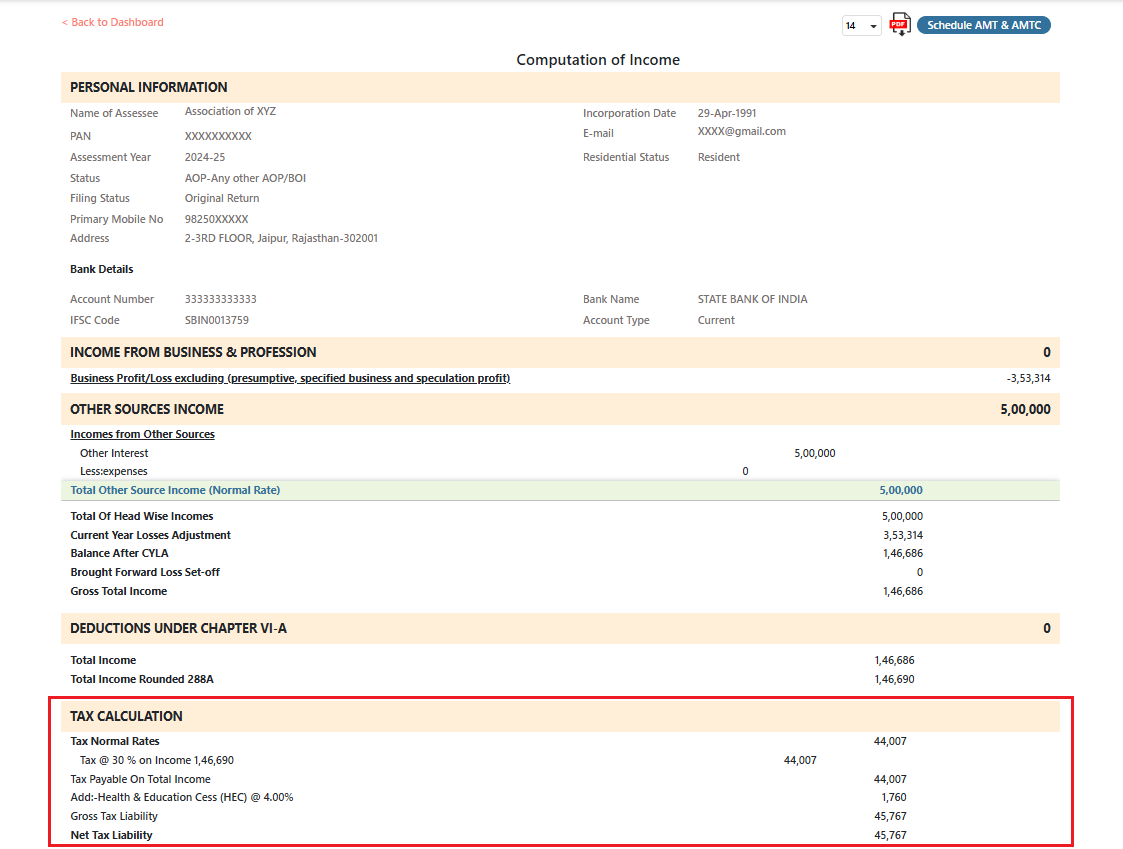The width and height of the screenshot is (1123, 849).
Task: Click Filing Status value Original Return
Action: (x=222, y=198)
